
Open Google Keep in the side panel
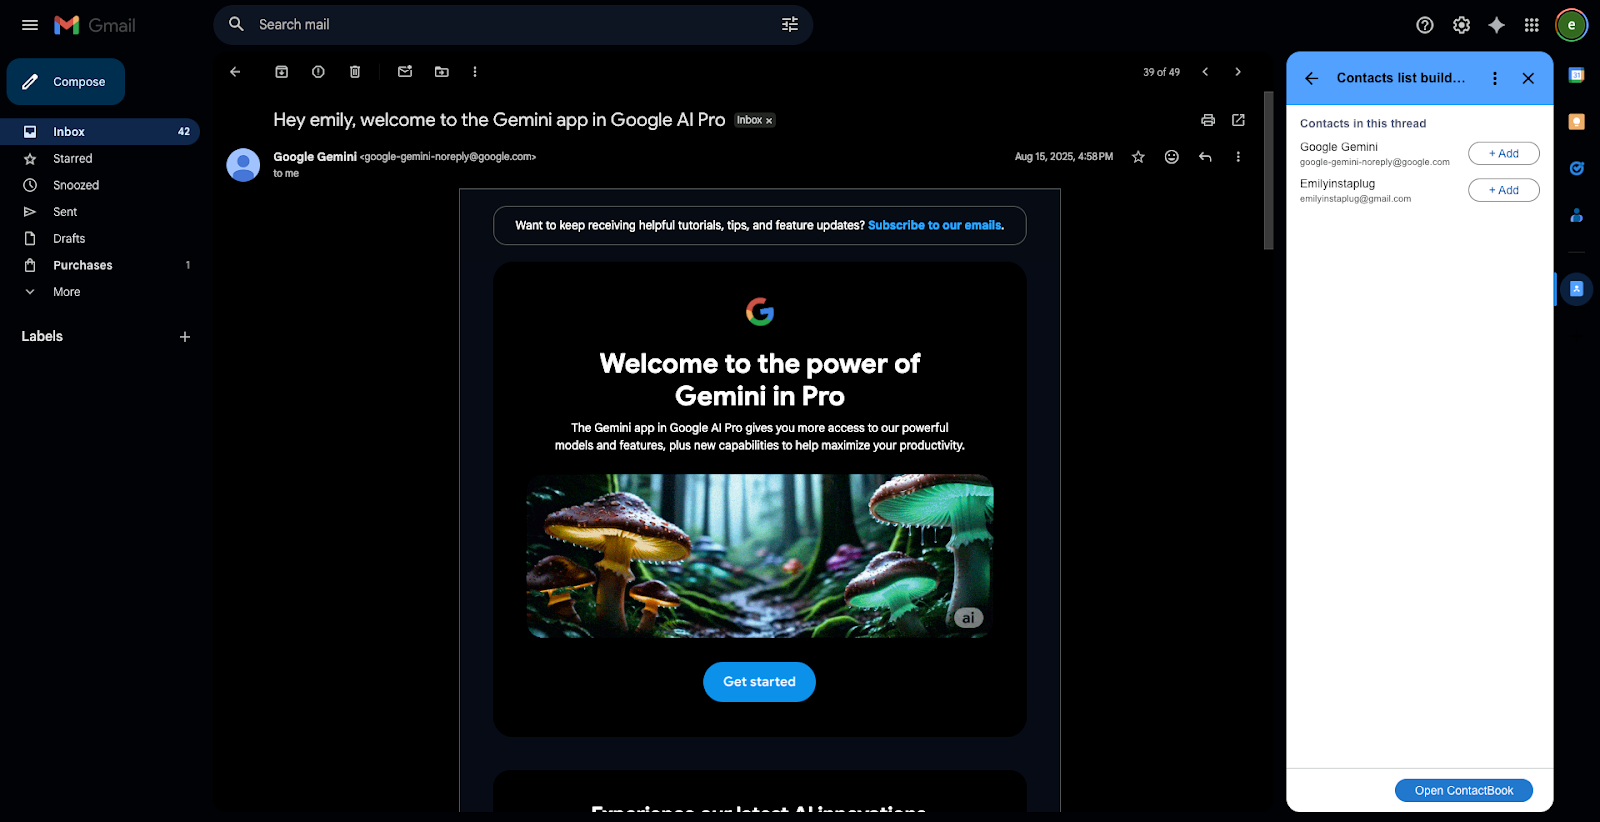[1576, 122]
